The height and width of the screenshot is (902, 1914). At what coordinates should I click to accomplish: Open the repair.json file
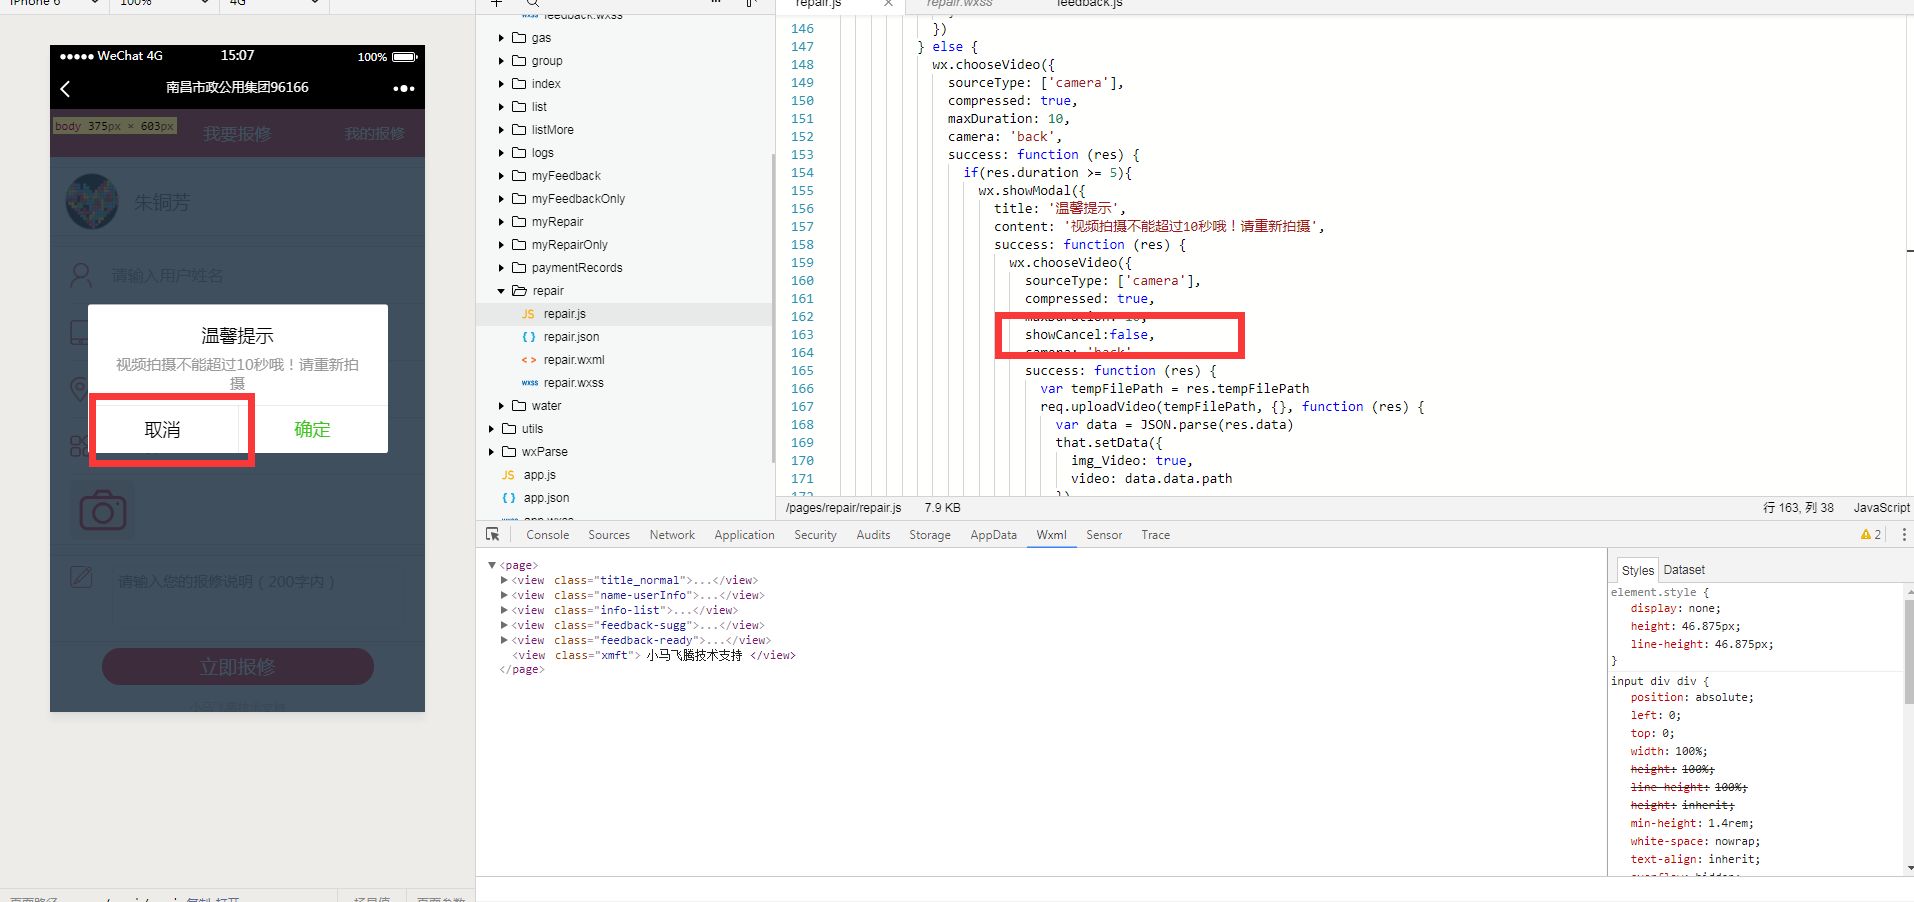pos(571,337)
